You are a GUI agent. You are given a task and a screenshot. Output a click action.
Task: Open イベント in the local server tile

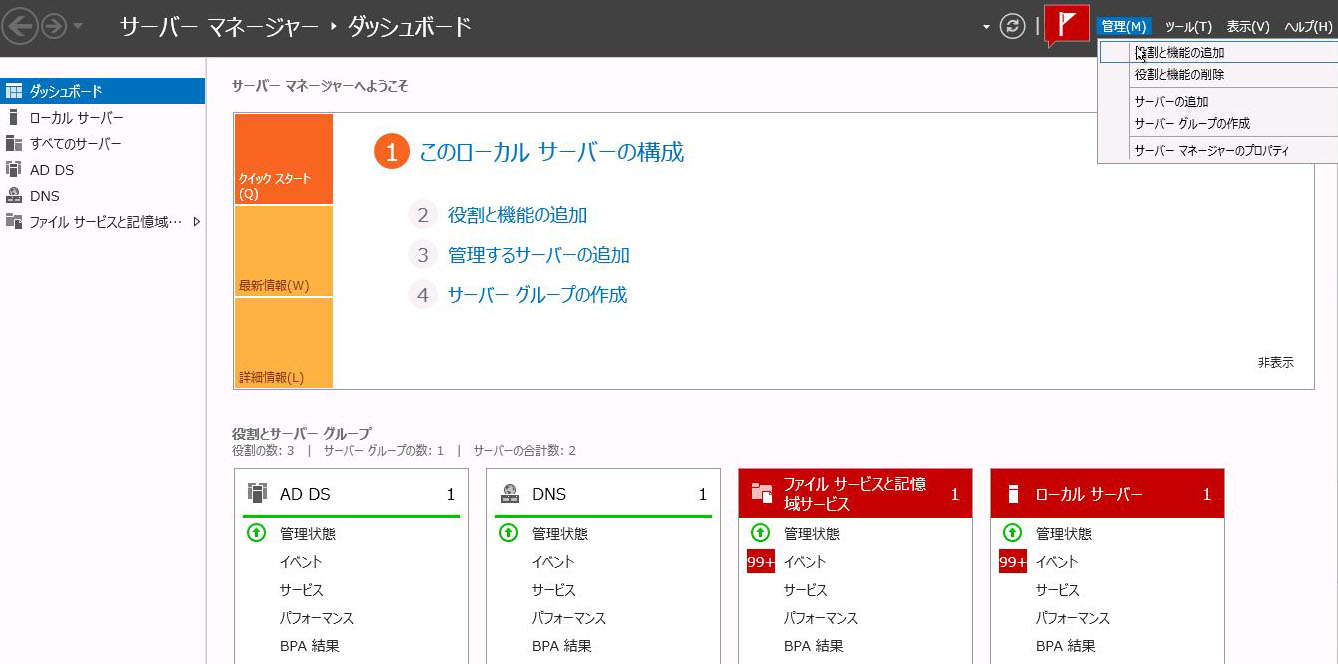tap(1057, 562)
